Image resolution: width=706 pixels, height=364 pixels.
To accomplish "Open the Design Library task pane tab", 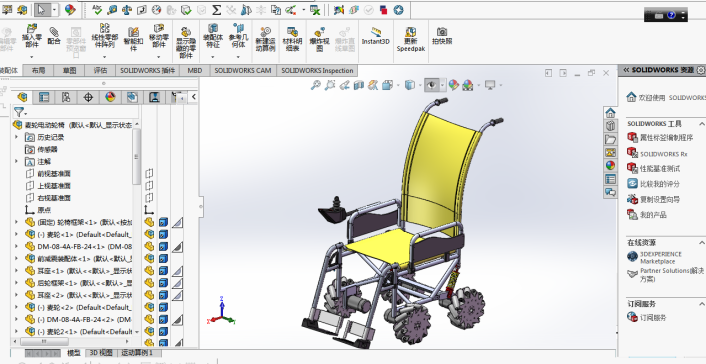I will coord(610,126).
